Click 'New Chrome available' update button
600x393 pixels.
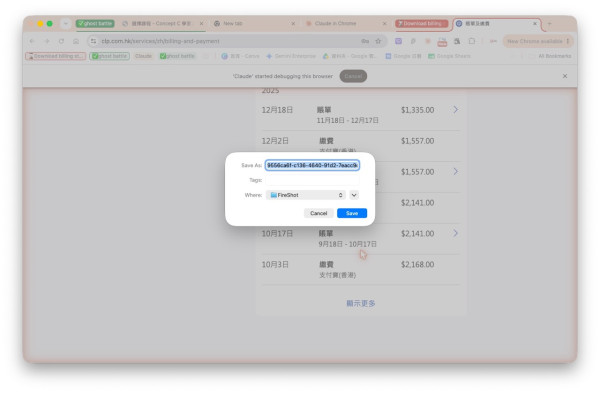pos(535,41)
